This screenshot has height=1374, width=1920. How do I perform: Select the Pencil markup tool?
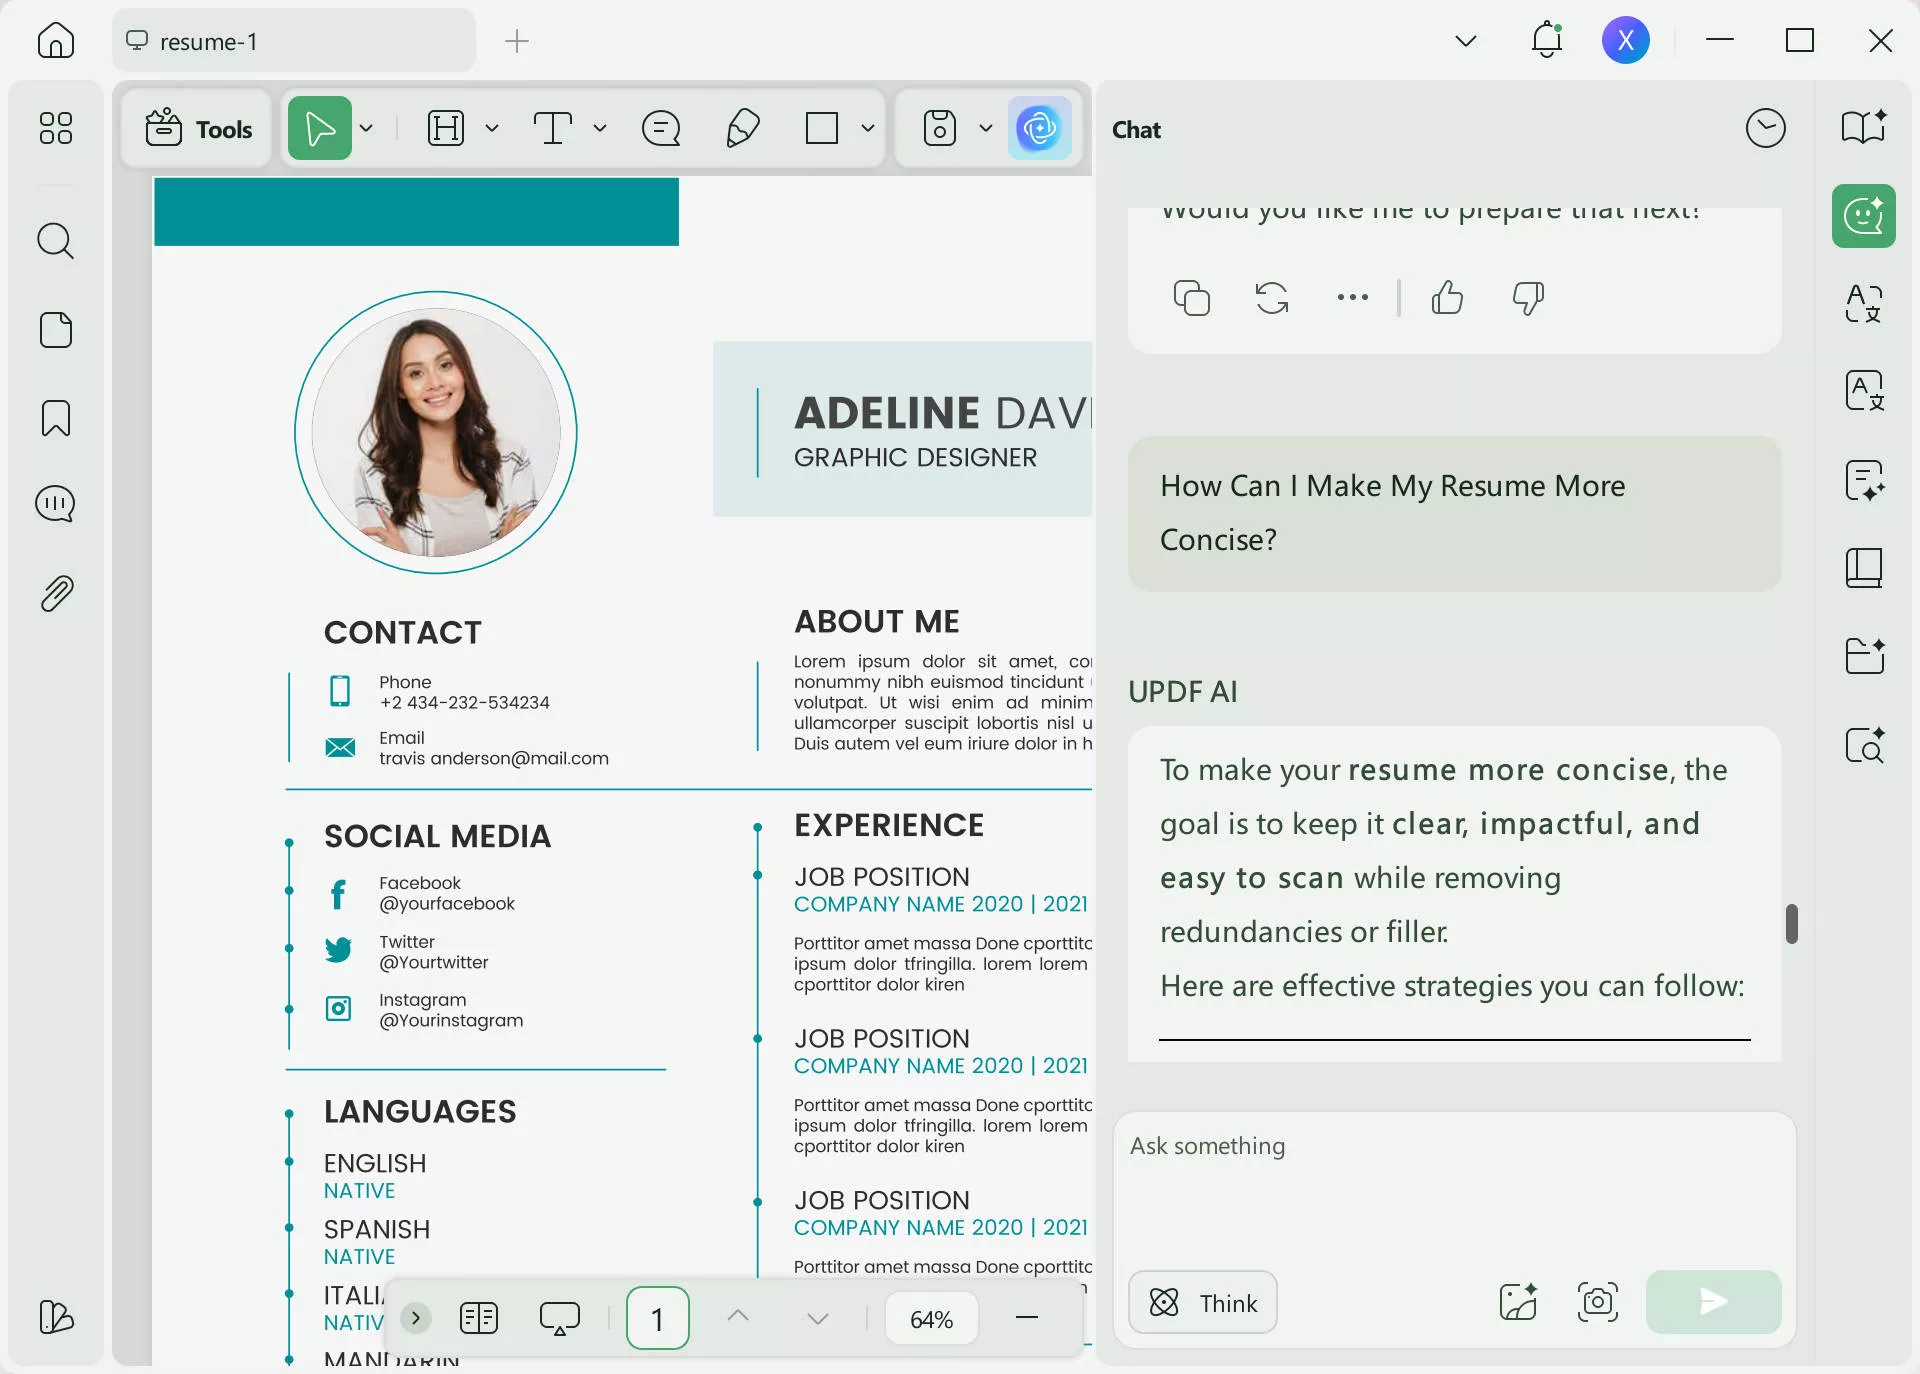(x=742, y=128)
